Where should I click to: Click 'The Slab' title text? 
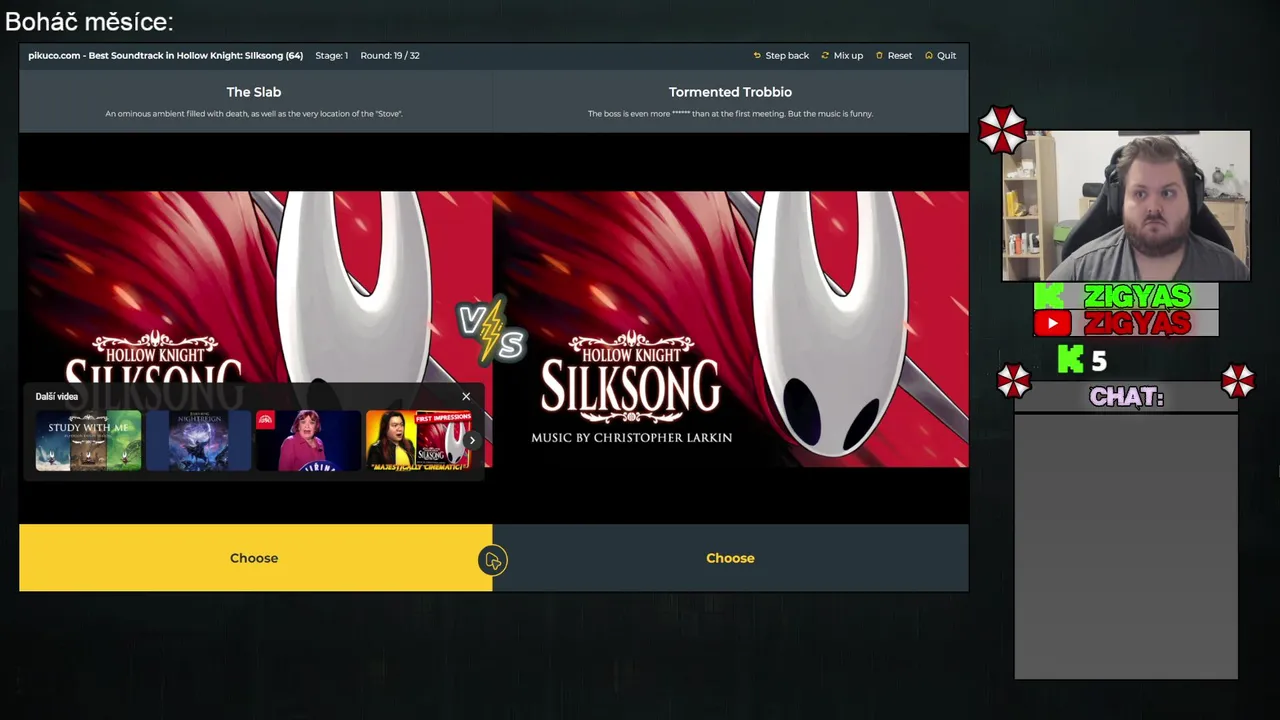(x=254, y=92)
